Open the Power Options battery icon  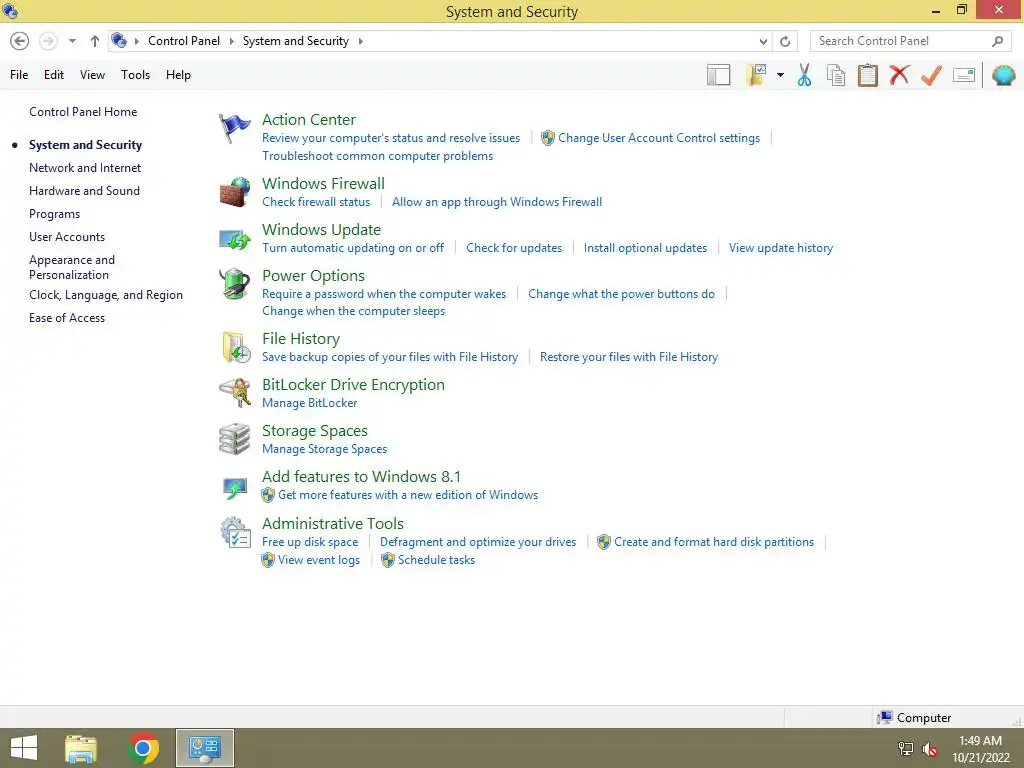[234, 284]
